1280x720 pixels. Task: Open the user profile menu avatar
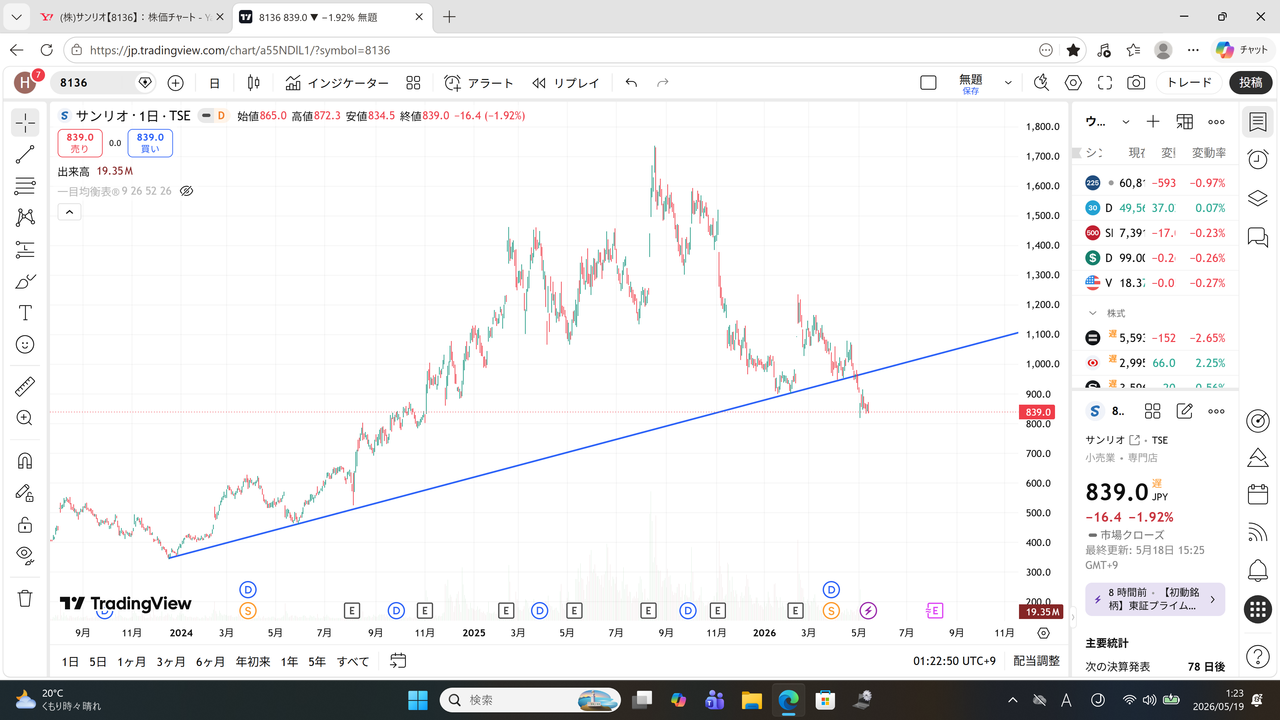26,83
